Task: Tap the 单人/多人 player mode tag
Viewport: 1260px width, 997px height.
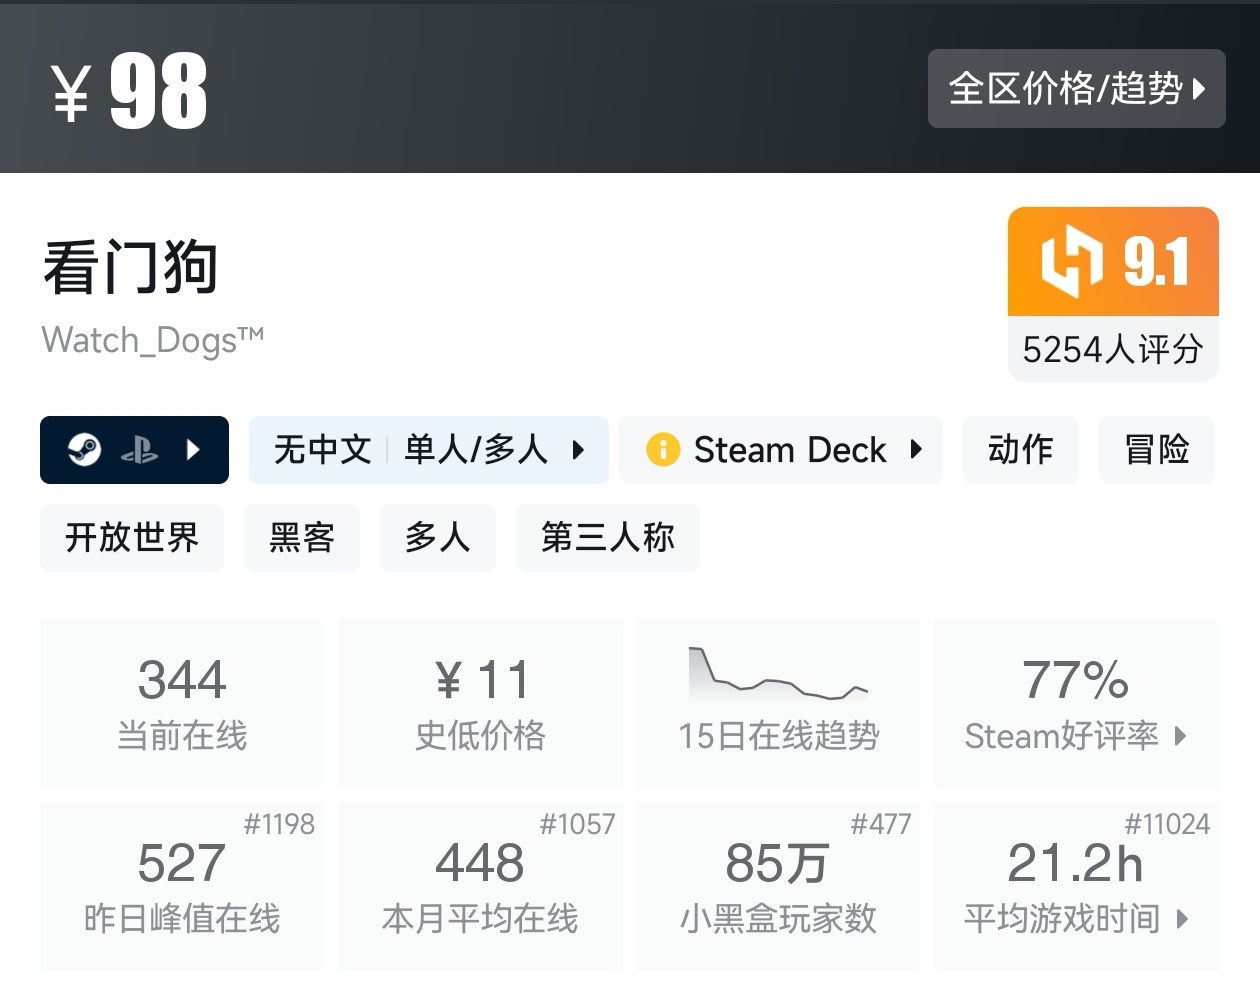Action: pyautogui.click(x=476, y=450)
